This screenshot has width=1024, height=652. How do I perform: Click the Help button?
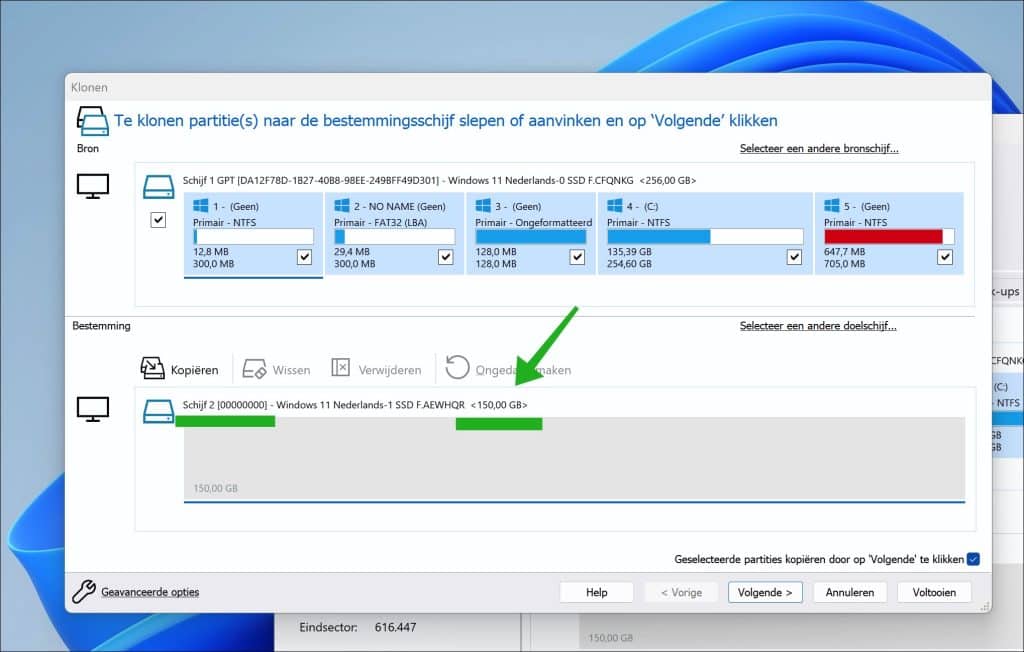pos(596,592)
